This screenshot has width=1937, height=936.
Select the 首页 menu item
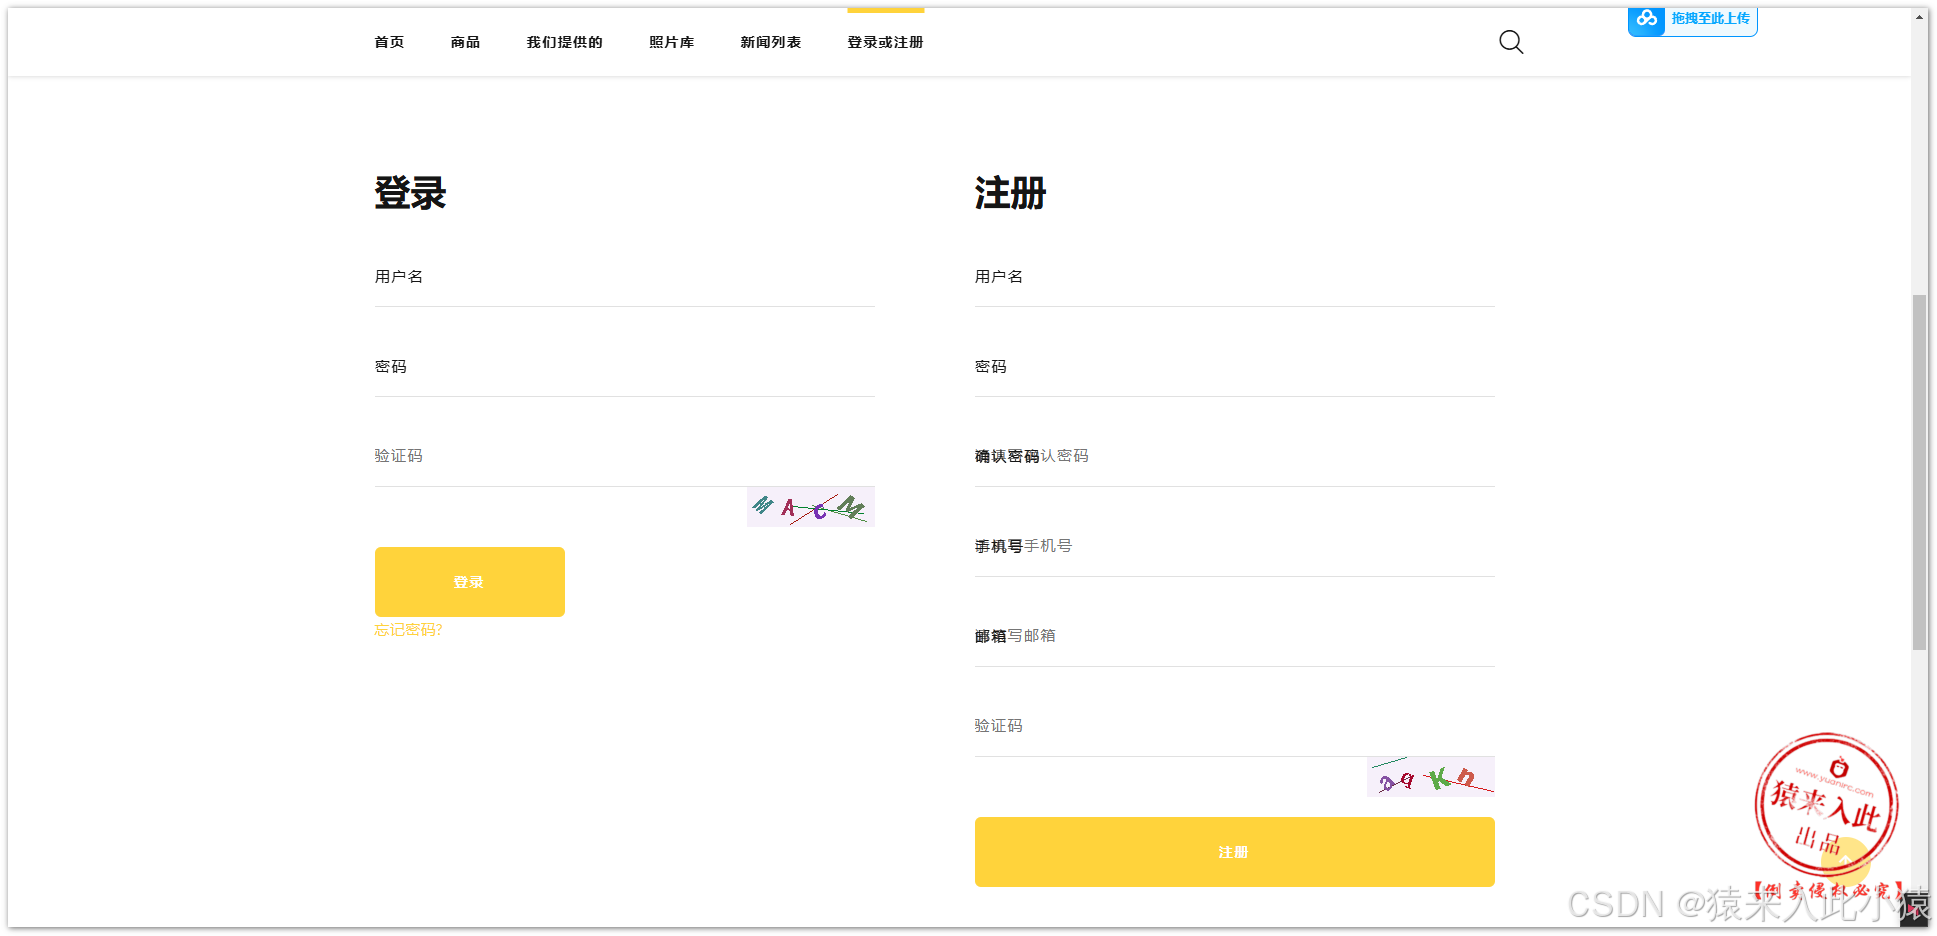[x=389, y=42]
